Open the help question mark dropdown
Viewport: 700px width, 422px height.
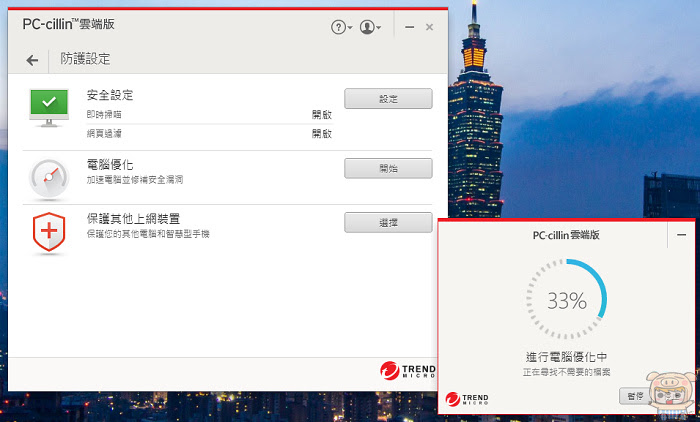tap(342, 27)
